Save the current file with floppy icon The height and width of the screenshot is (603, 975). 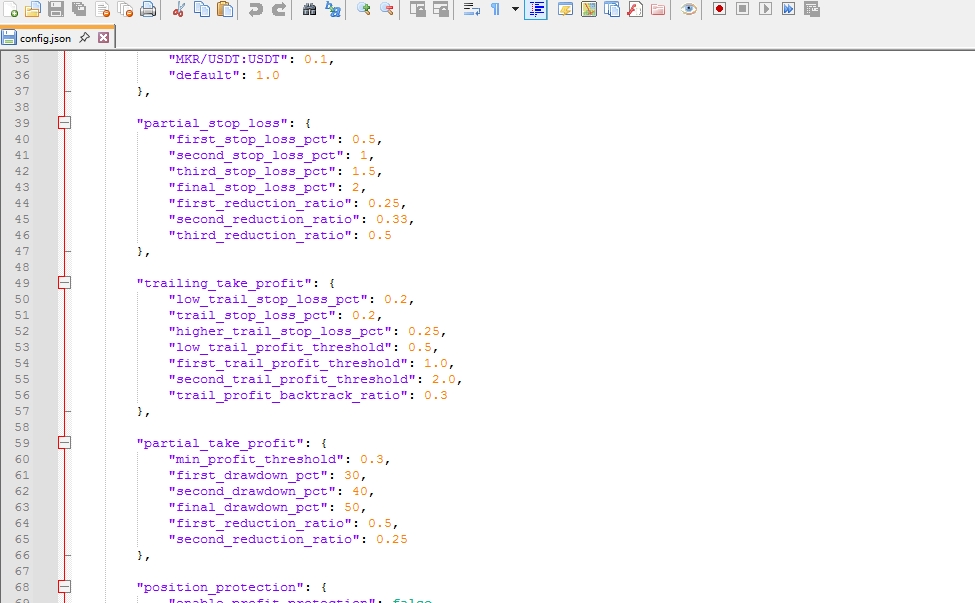56,9
